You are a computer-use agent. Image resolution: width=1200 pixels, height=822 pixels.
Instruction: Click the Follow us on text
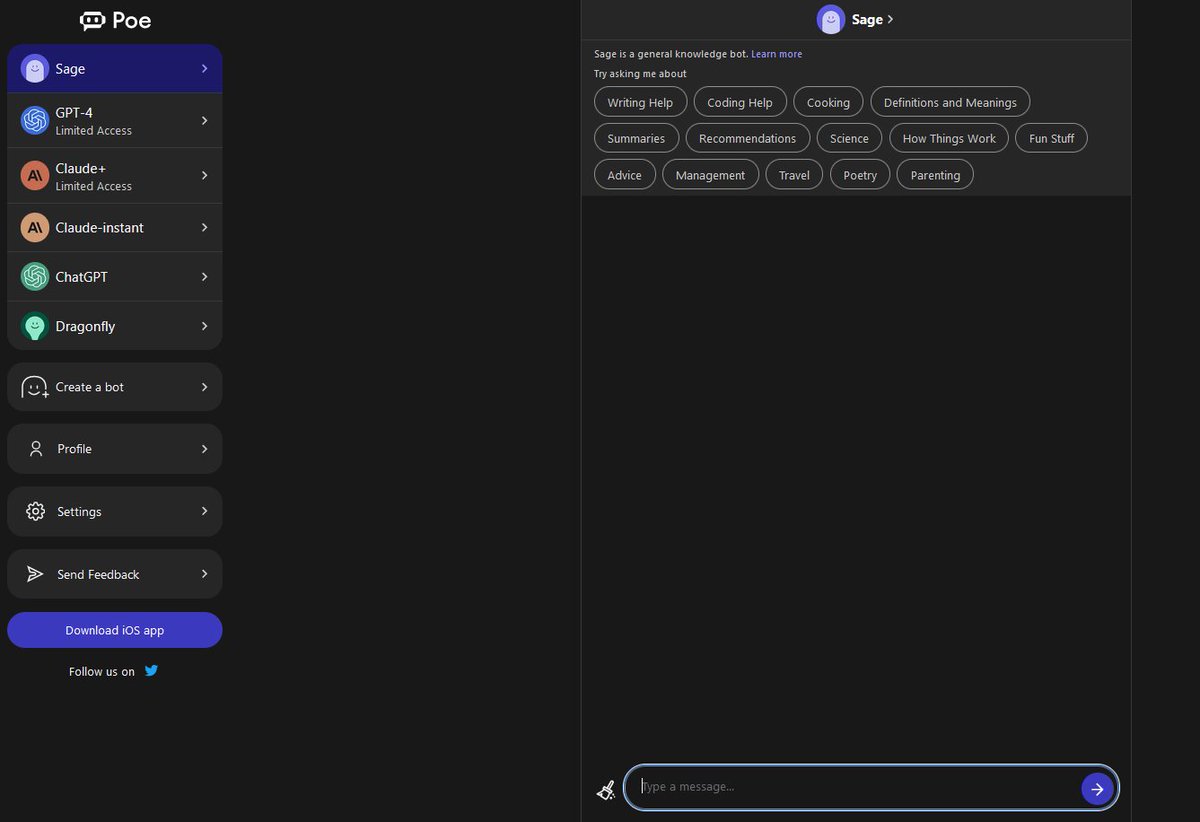click(x=102, y=672)
